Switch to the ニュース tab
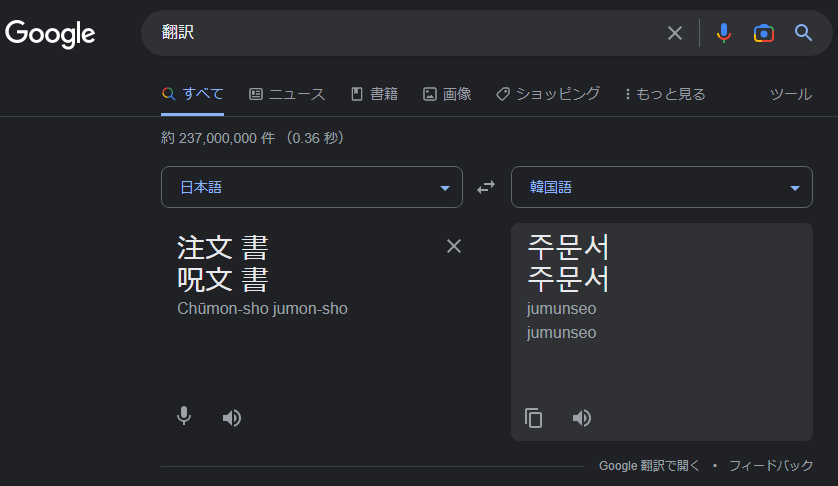Image resolution: width=838 pixels, height=486 pixels. click(x=287, y=94)
